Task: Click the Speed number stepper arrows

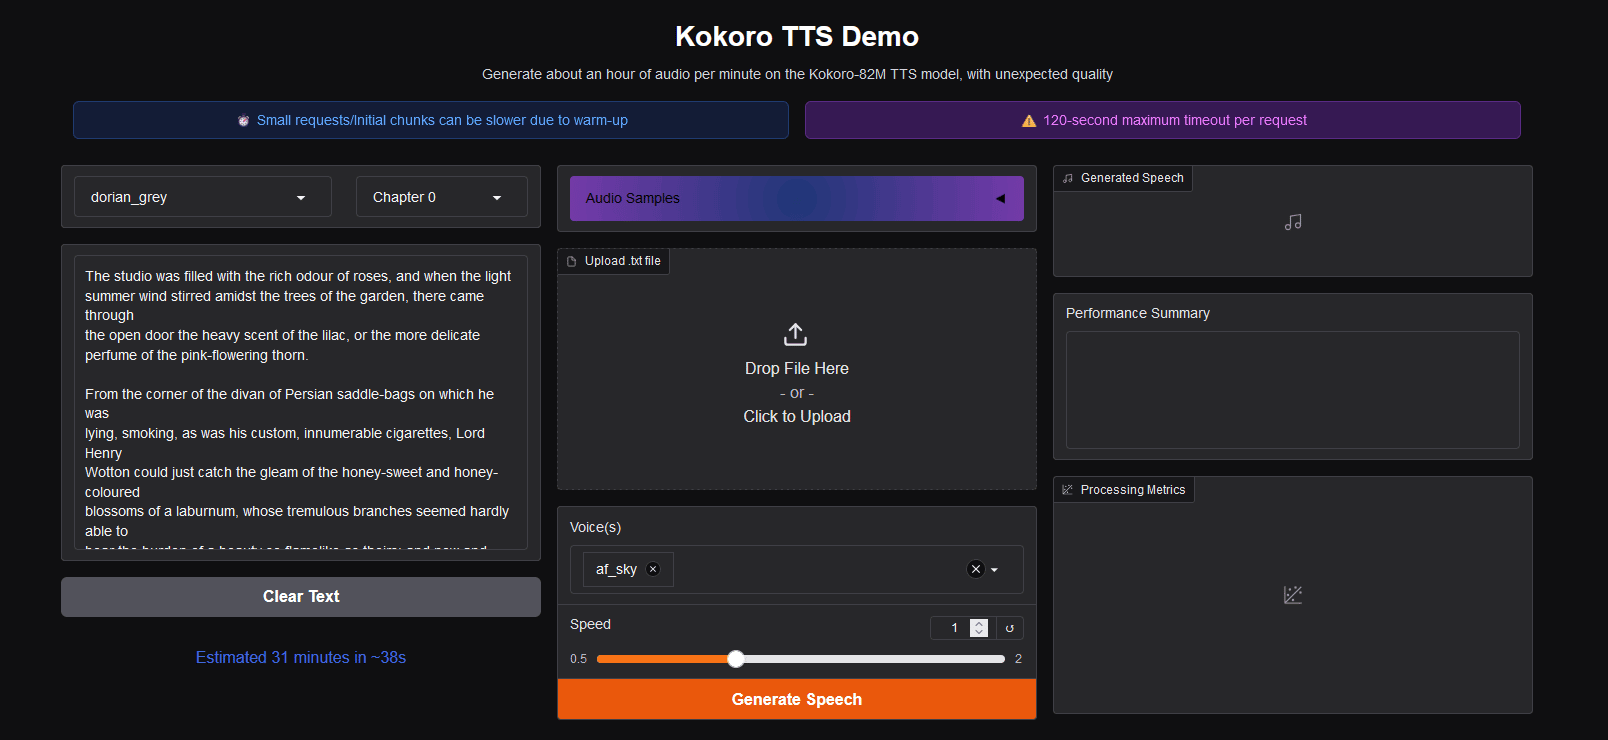Action: pyautogui.click(x=979, y=628)
